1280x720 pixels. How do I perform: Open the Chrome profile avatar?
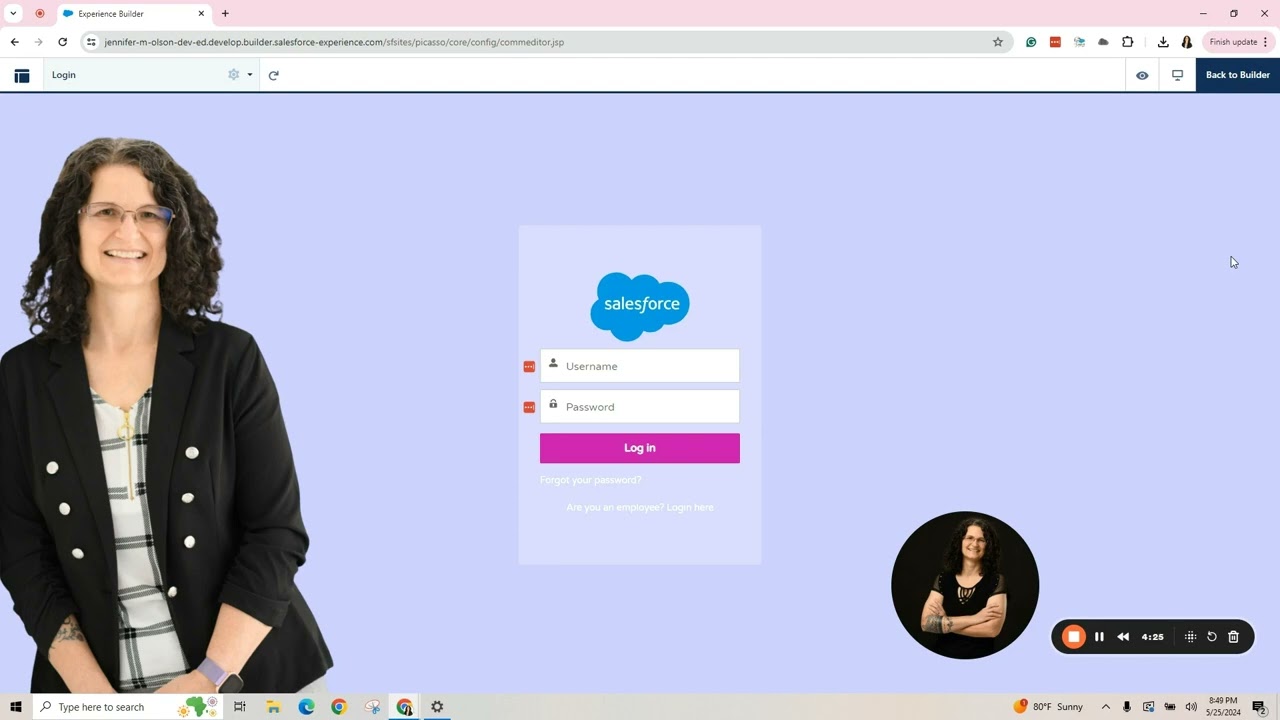point(1187,42)
